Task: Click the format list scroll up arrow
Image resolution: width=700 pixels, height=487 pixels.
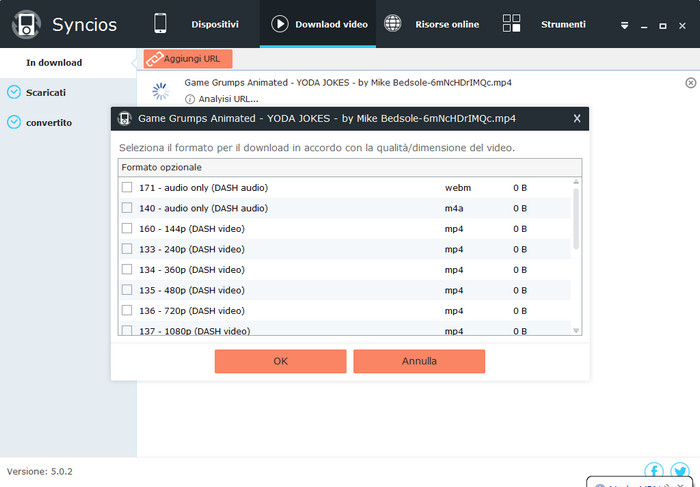Action: 576,182
